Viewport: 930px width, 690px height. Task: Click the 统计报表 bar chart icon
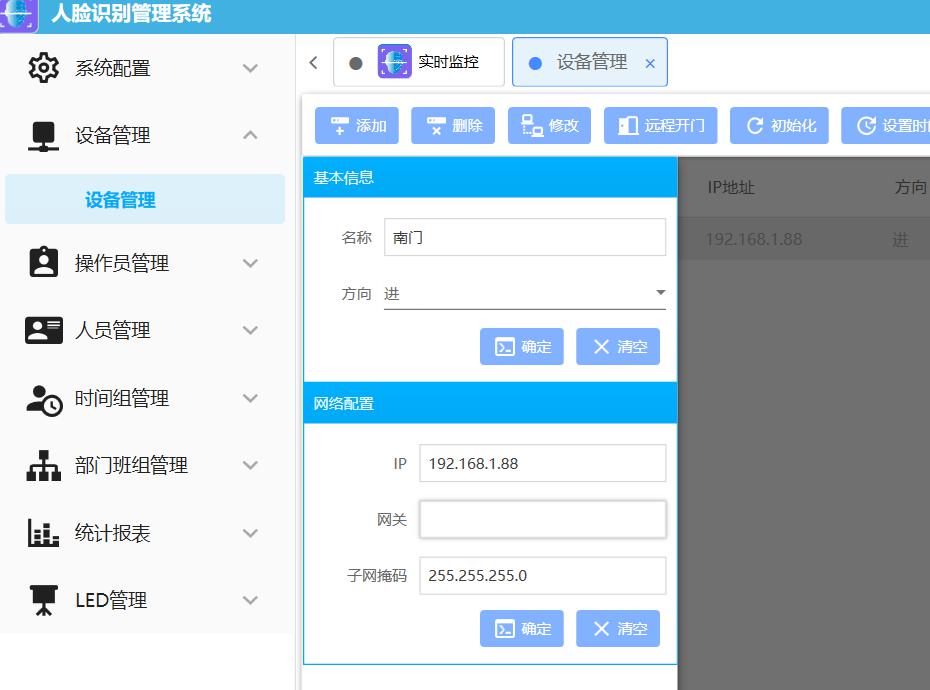pyautogui.click(x=43, y=533)
